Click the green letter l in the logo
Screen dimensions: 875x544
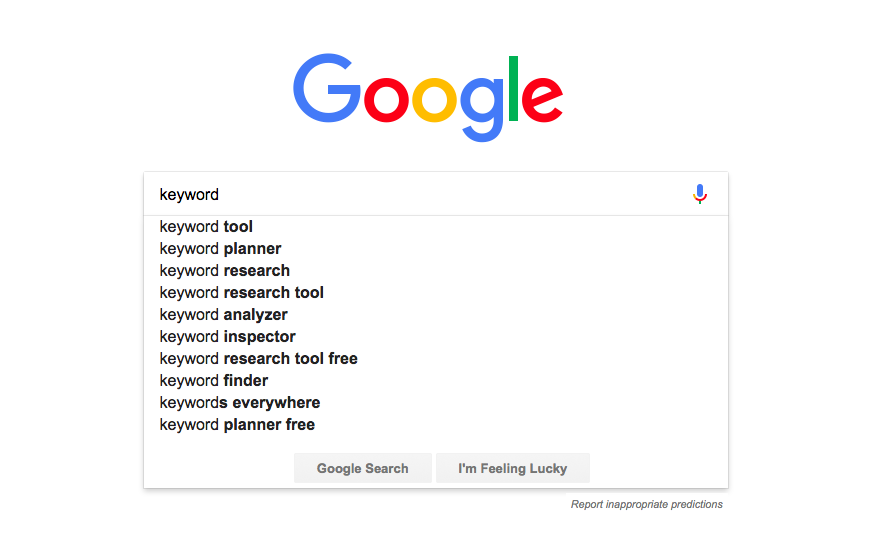coord(513,88)
